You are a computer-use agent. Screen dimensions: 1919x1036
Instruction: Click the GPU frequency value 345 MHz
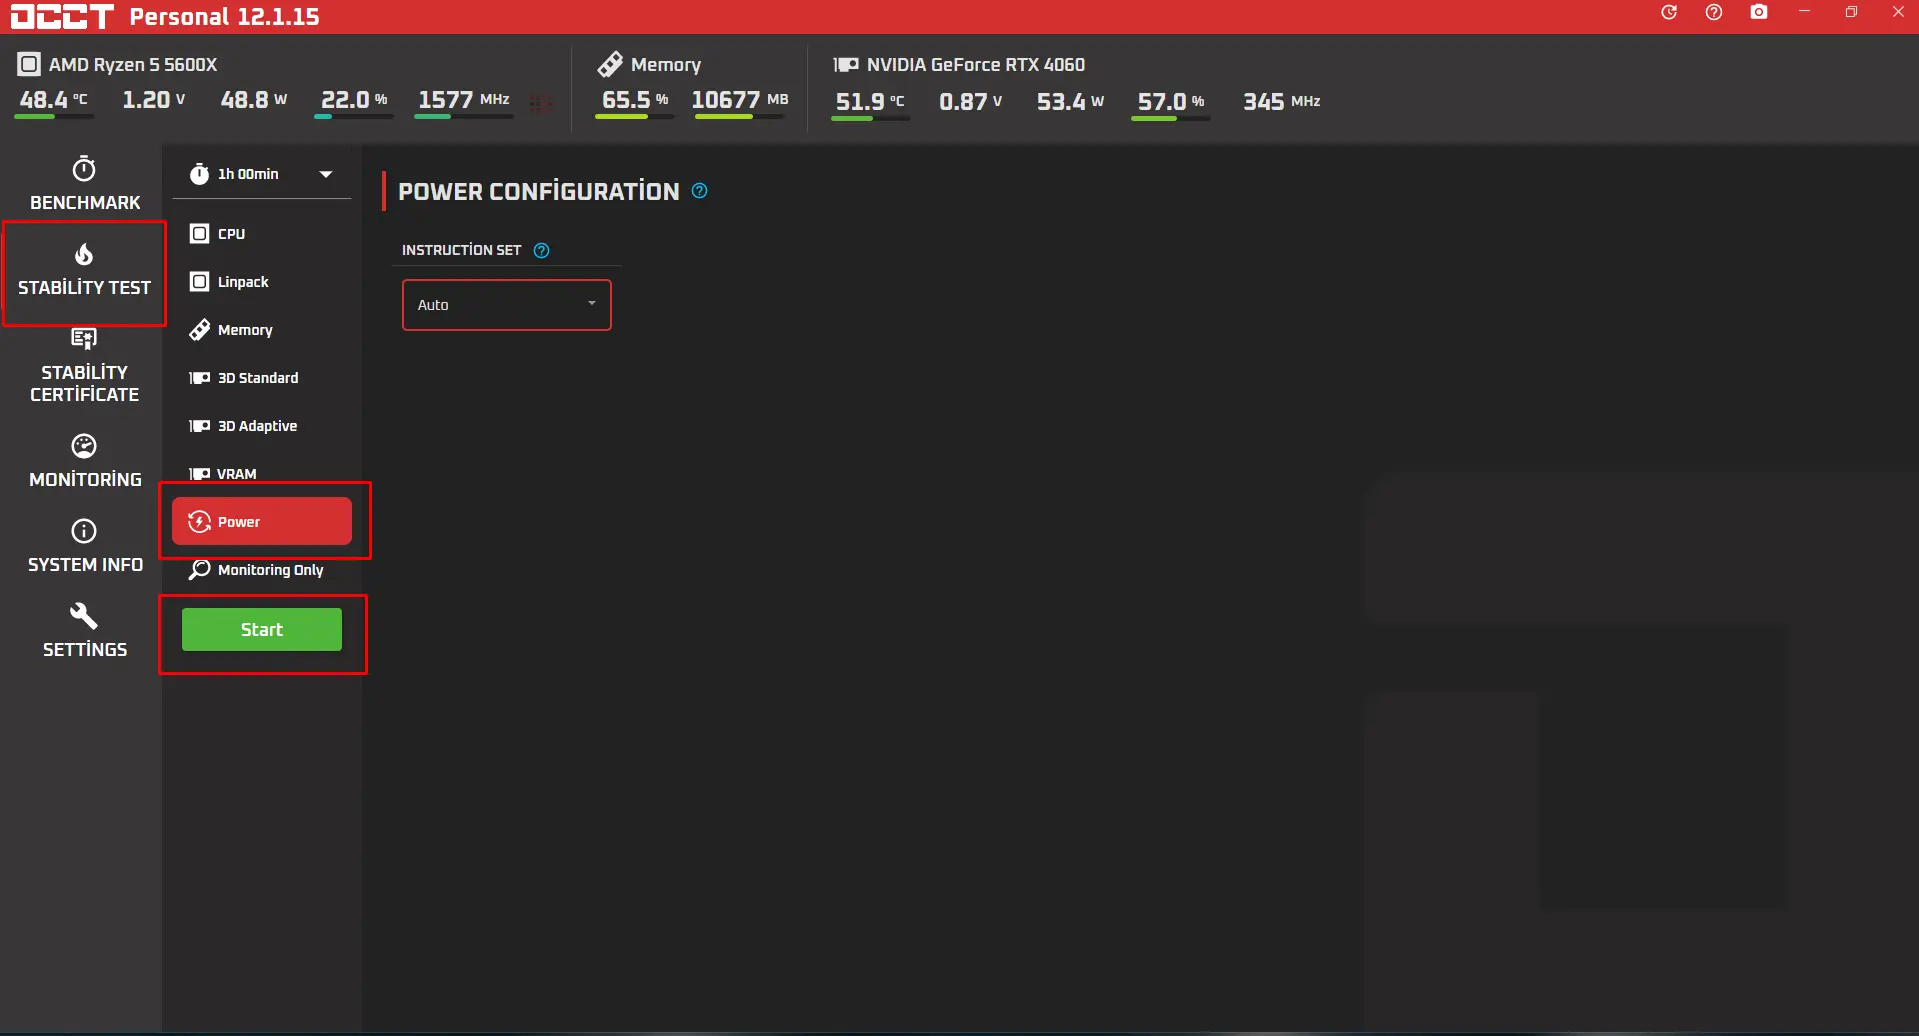1282,101
